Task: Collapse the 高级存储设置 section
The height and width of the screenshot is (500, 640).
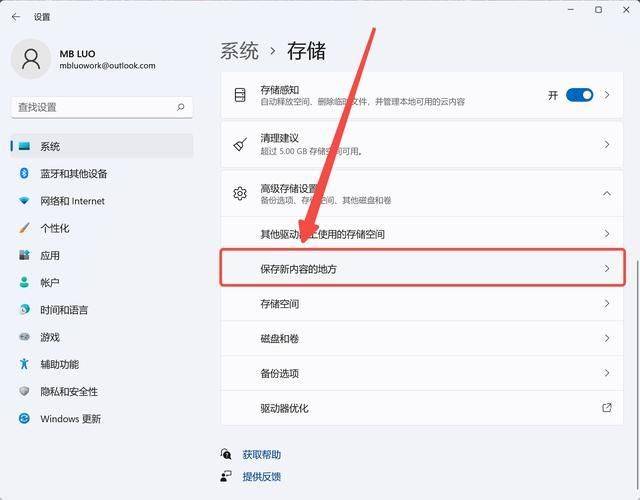Action: [x=607, y=193]
